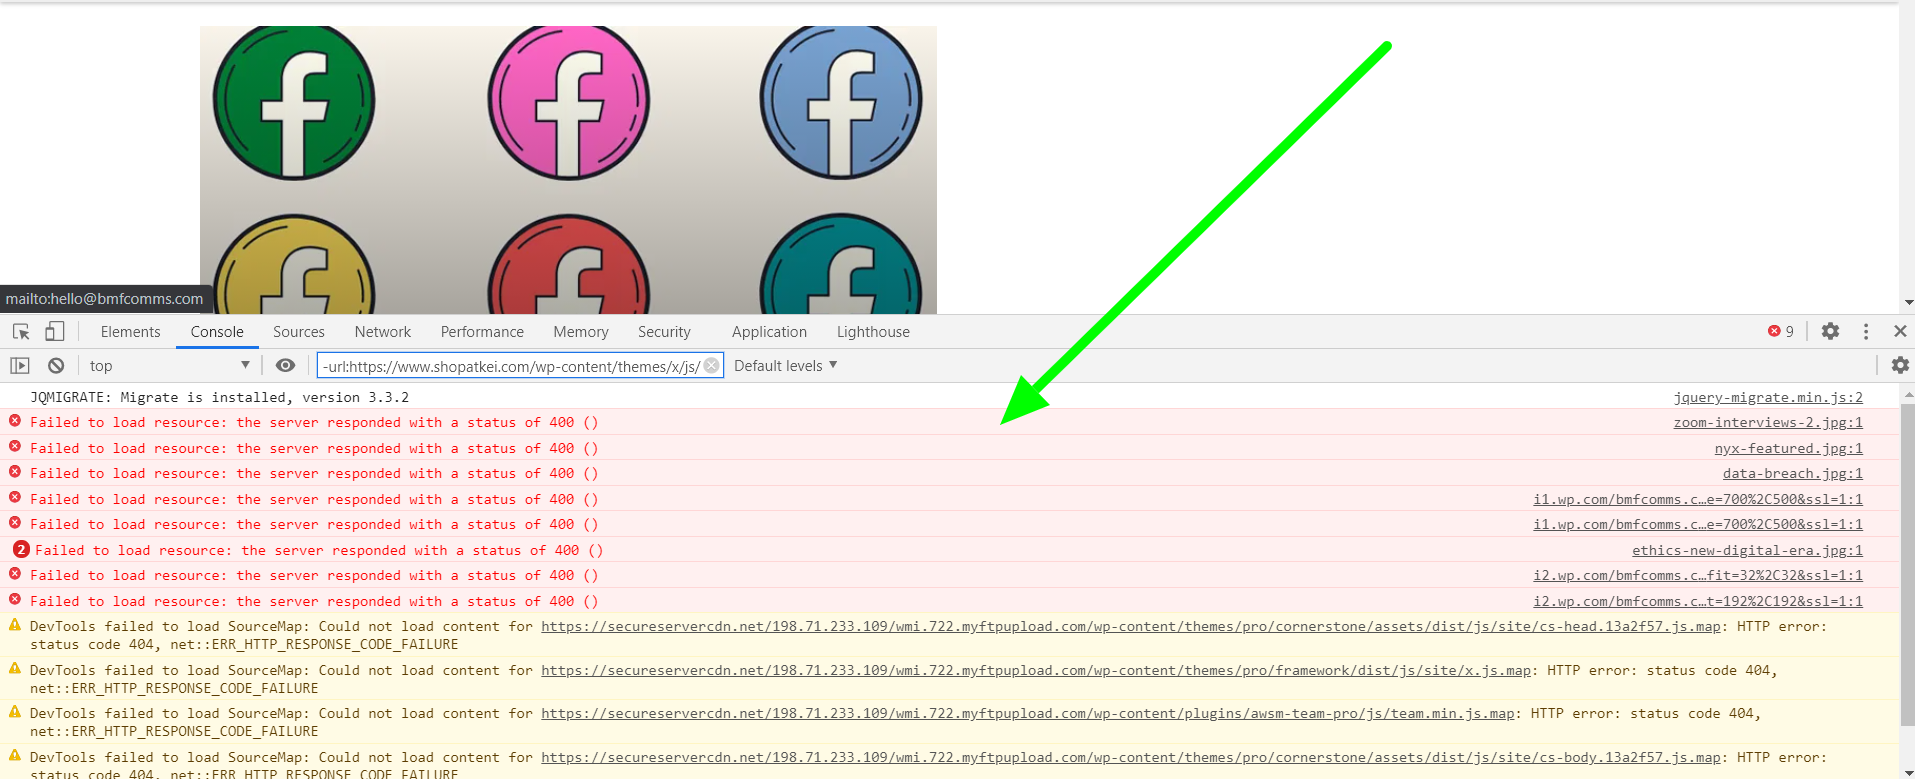Open the i2.wp.com fit=32%2C32 source link

click(1698, 575)
